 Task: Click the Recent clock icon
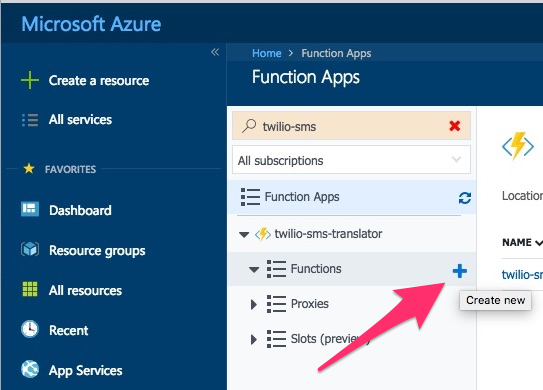pyautogui.click(x=30, y=329)
